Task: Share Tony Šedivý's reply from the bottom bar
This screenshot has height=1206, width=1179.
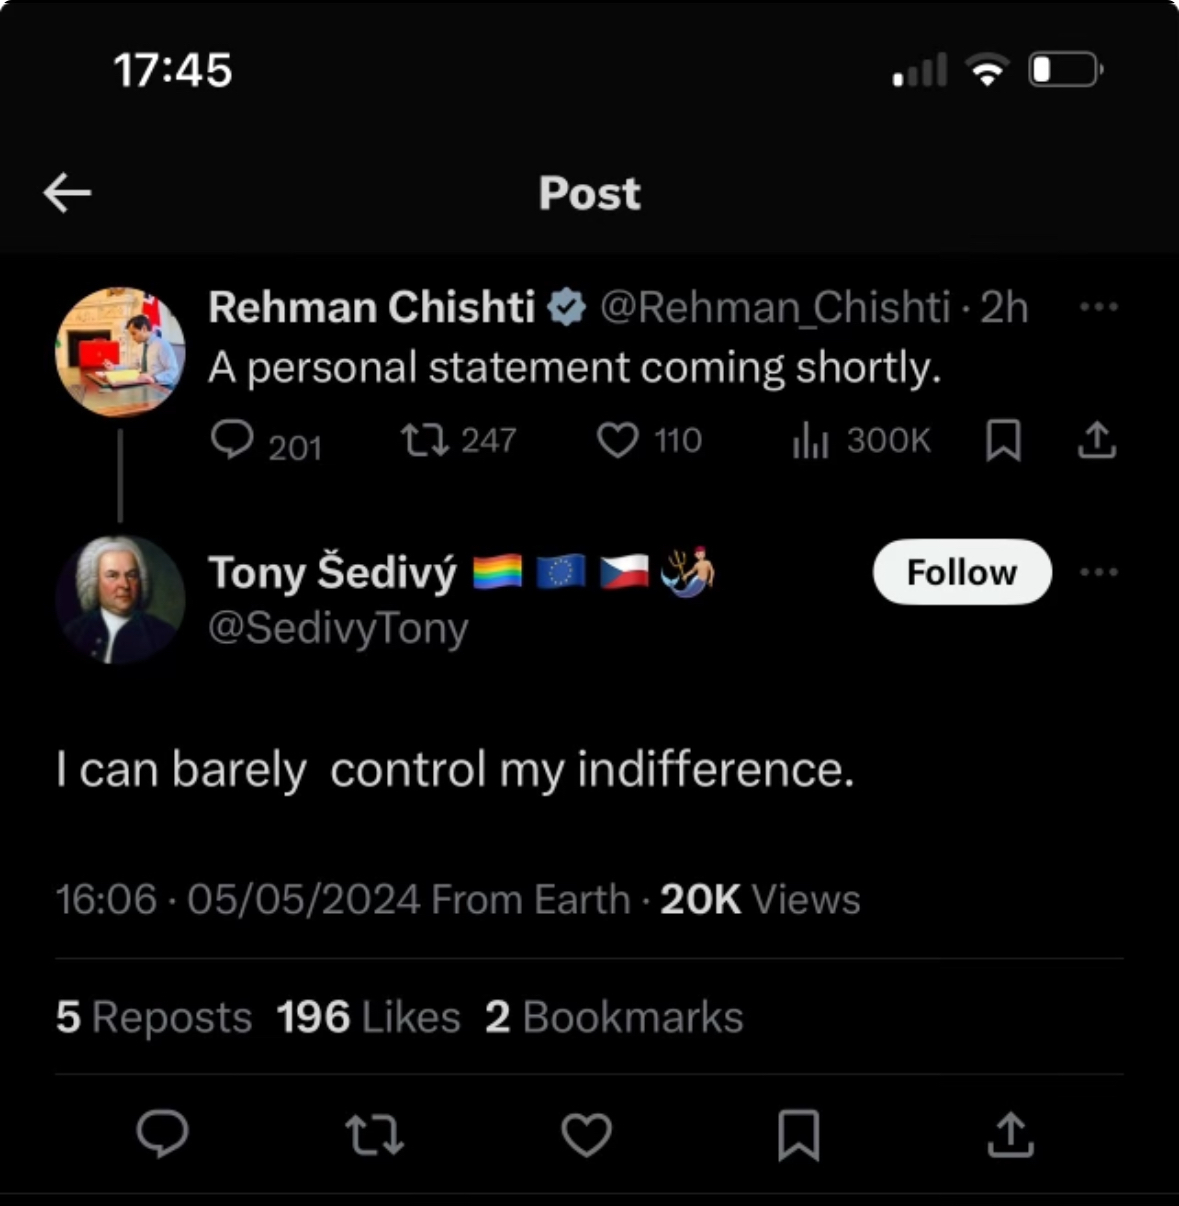Action: click(x=1010, y=1135)
